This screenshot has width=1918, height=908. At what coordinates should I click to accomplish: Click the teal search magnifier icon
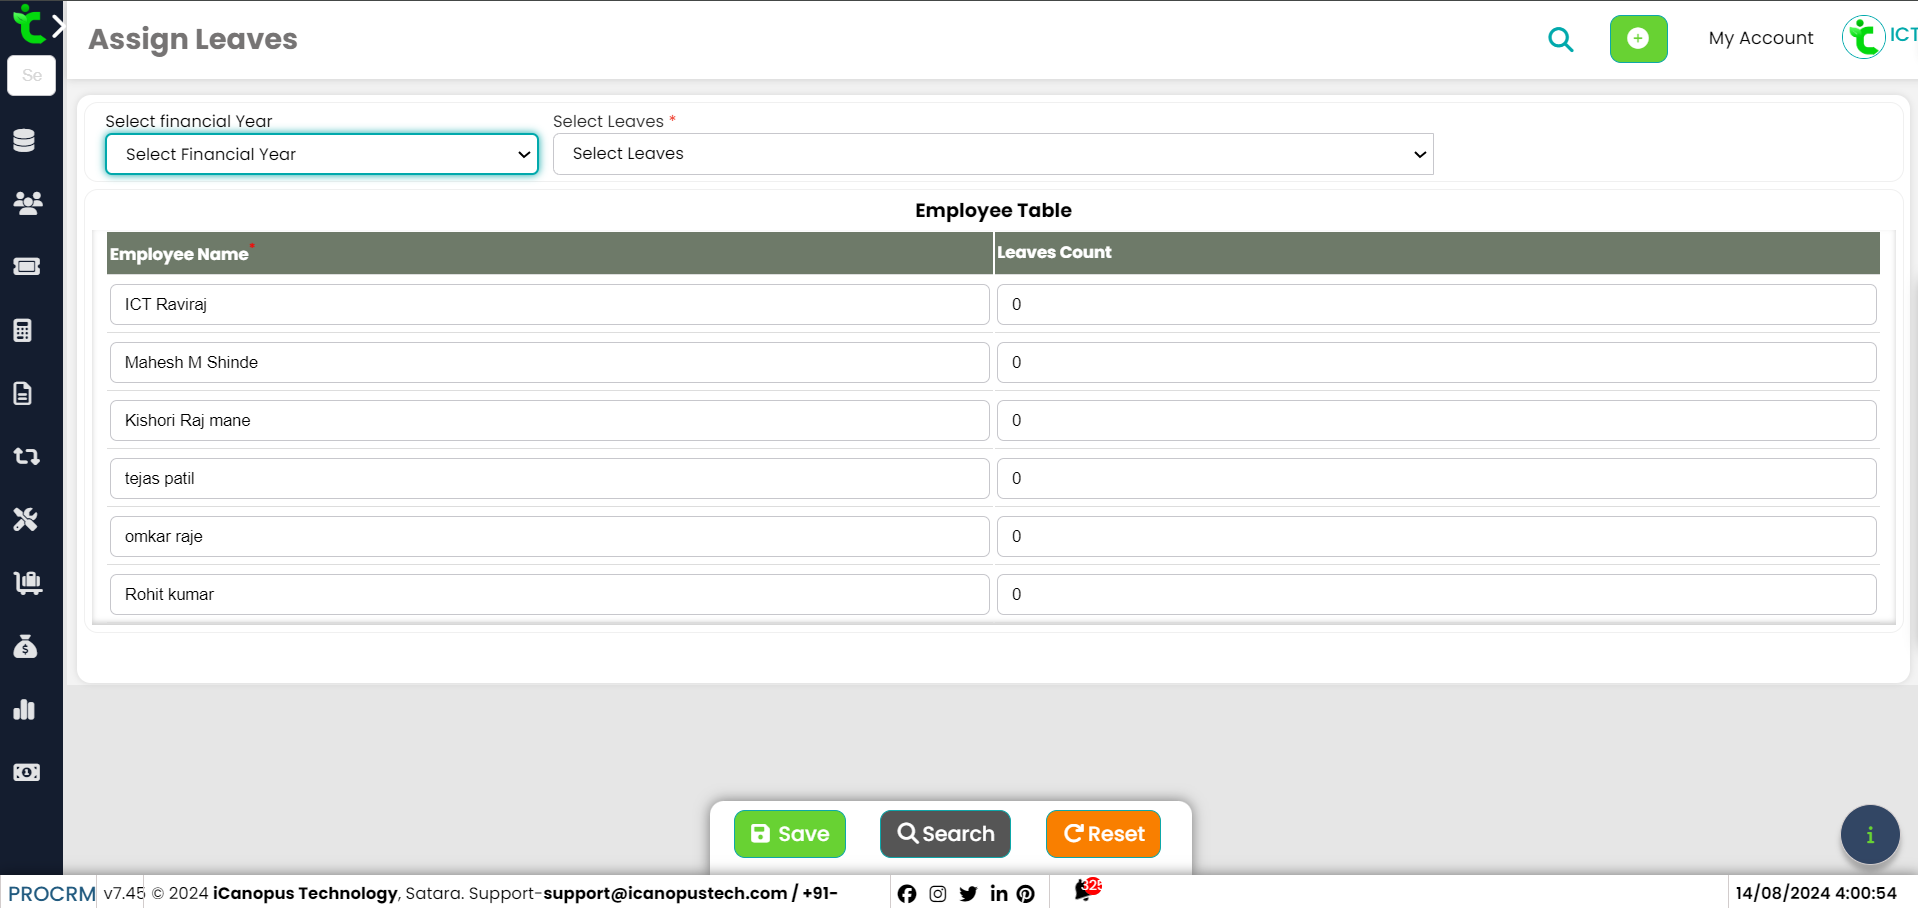[1560, 40]
